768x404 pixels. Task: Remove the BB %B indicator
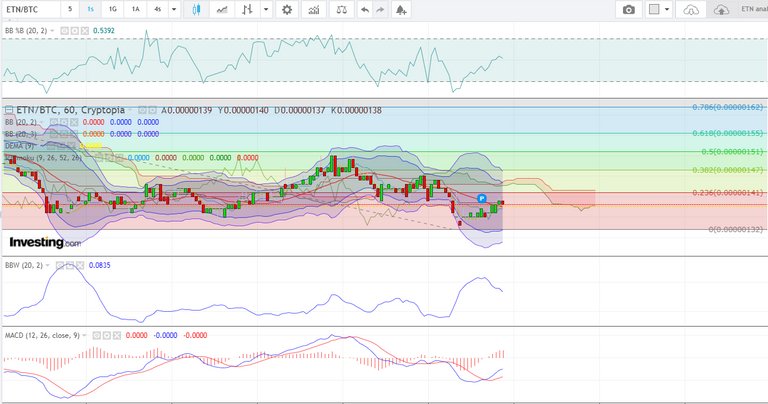click(x=85, y=30)
